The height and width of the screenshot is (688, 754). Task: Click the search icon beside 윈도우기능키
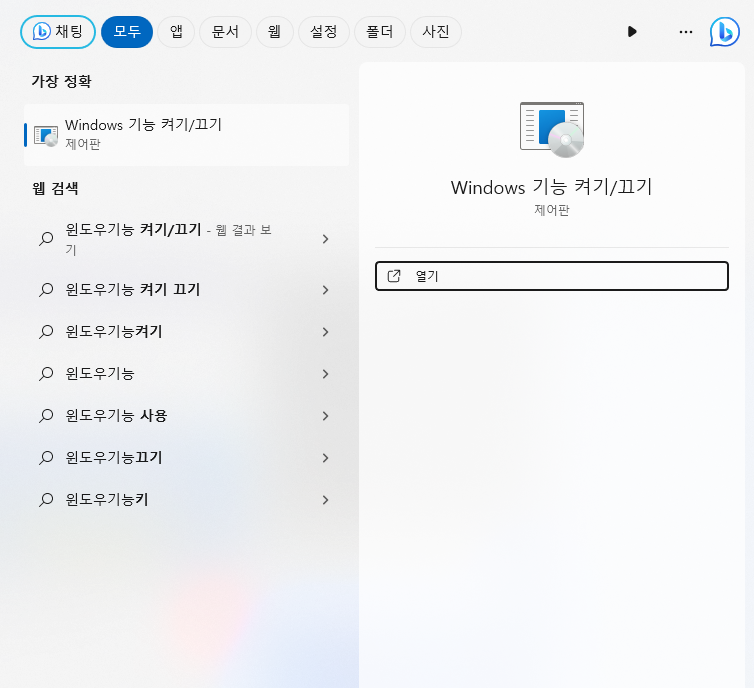pos(46,500)
